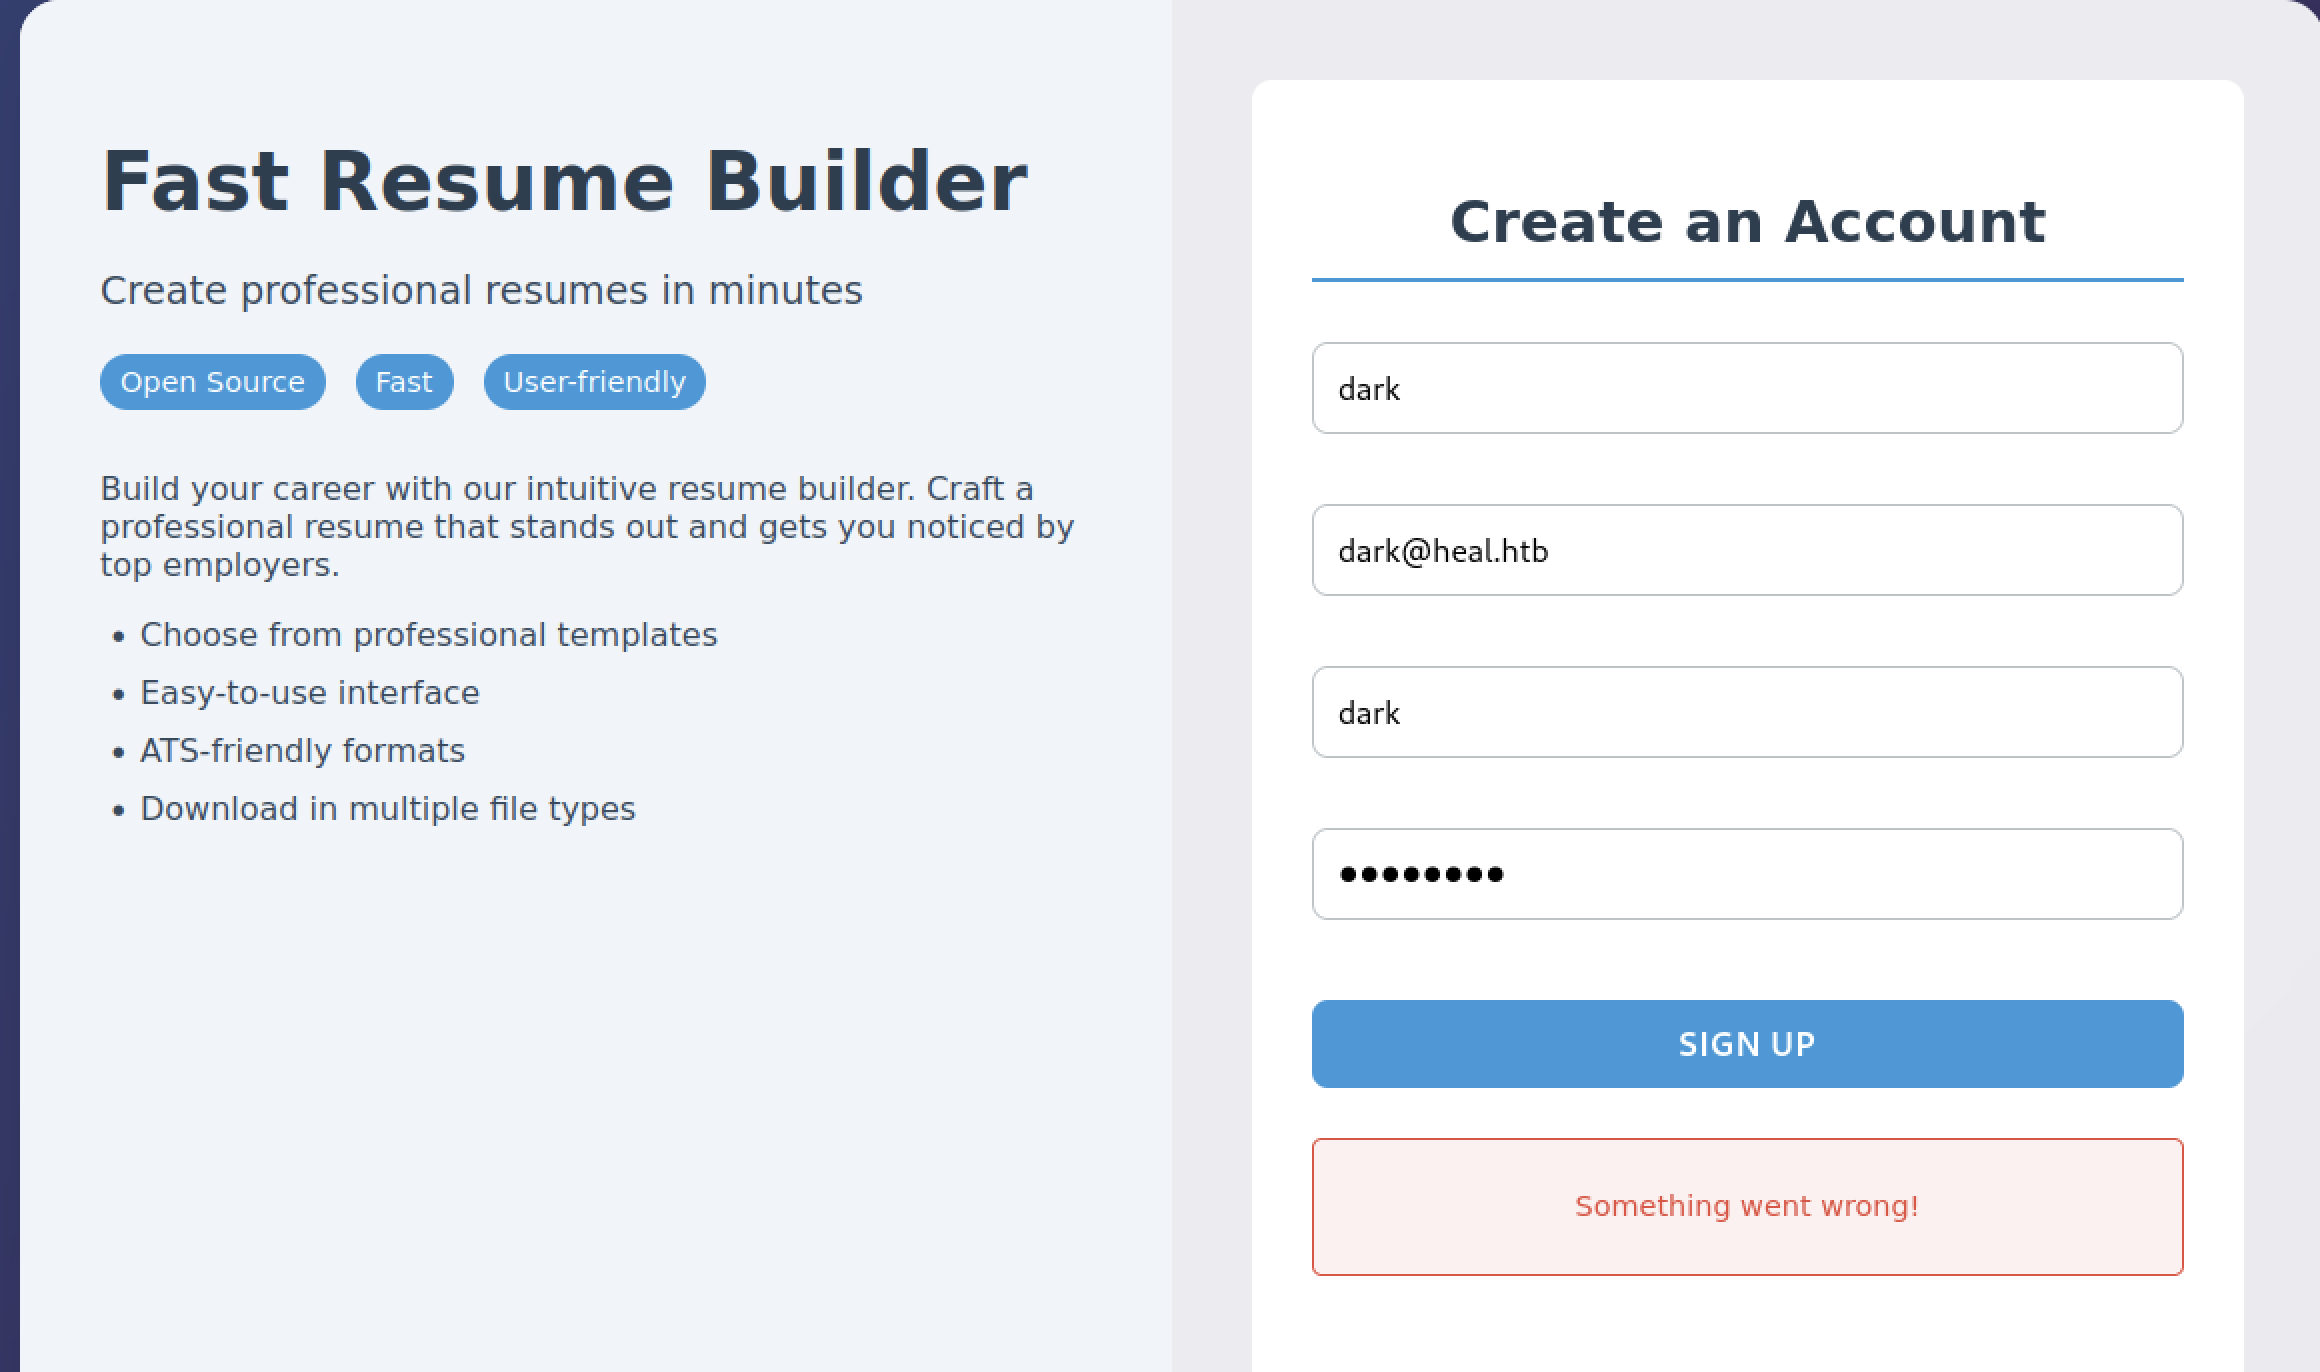The height and width of the screenshot is (1372, 2320).
Task: Click the 'Something went wrong!' error message
Action: (x=1746, y=1206)
